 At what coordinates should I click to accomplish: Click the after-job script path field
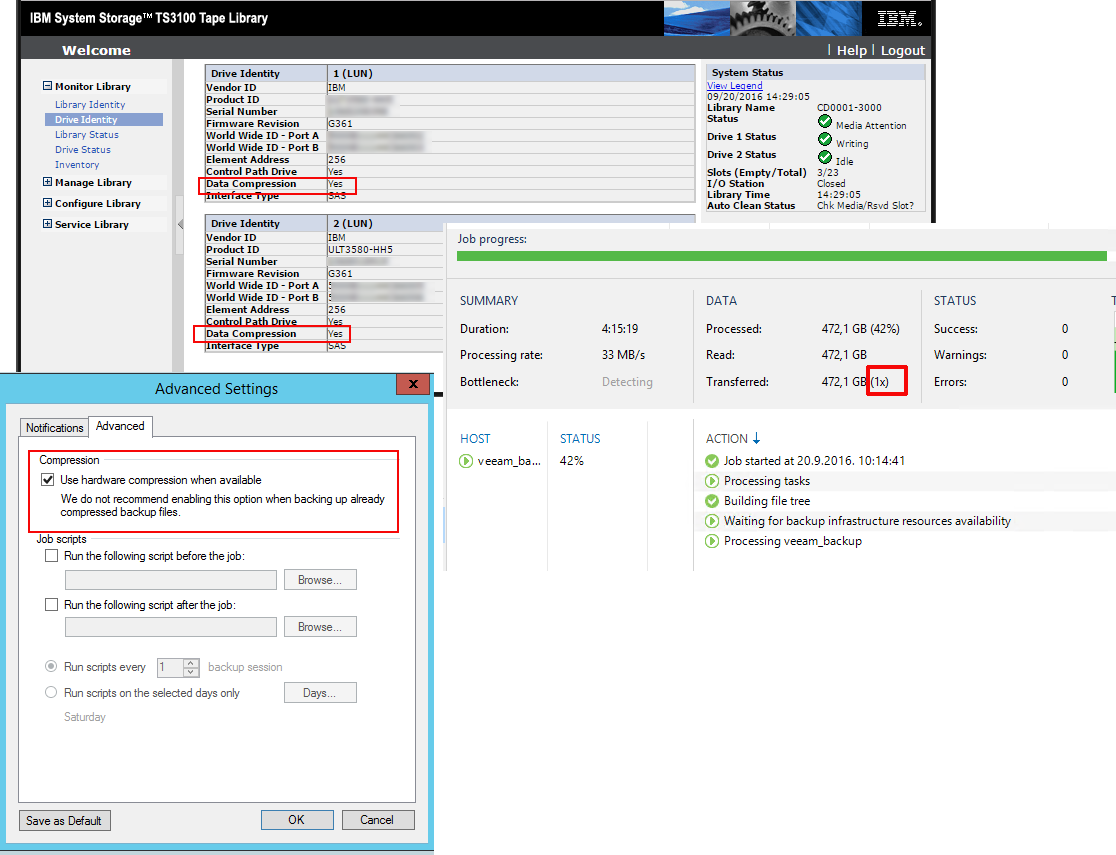(x=171, y=627)
